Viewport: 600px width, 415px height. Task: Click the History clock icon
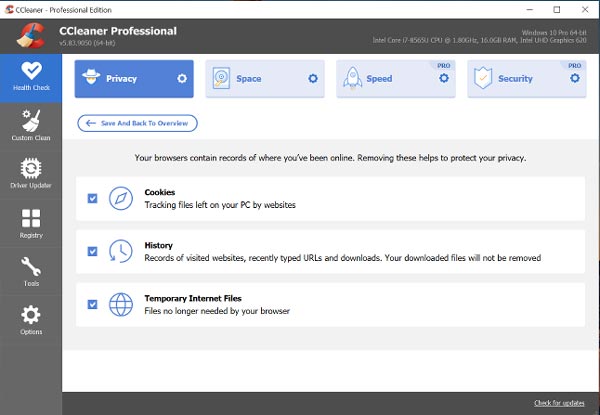121,251
